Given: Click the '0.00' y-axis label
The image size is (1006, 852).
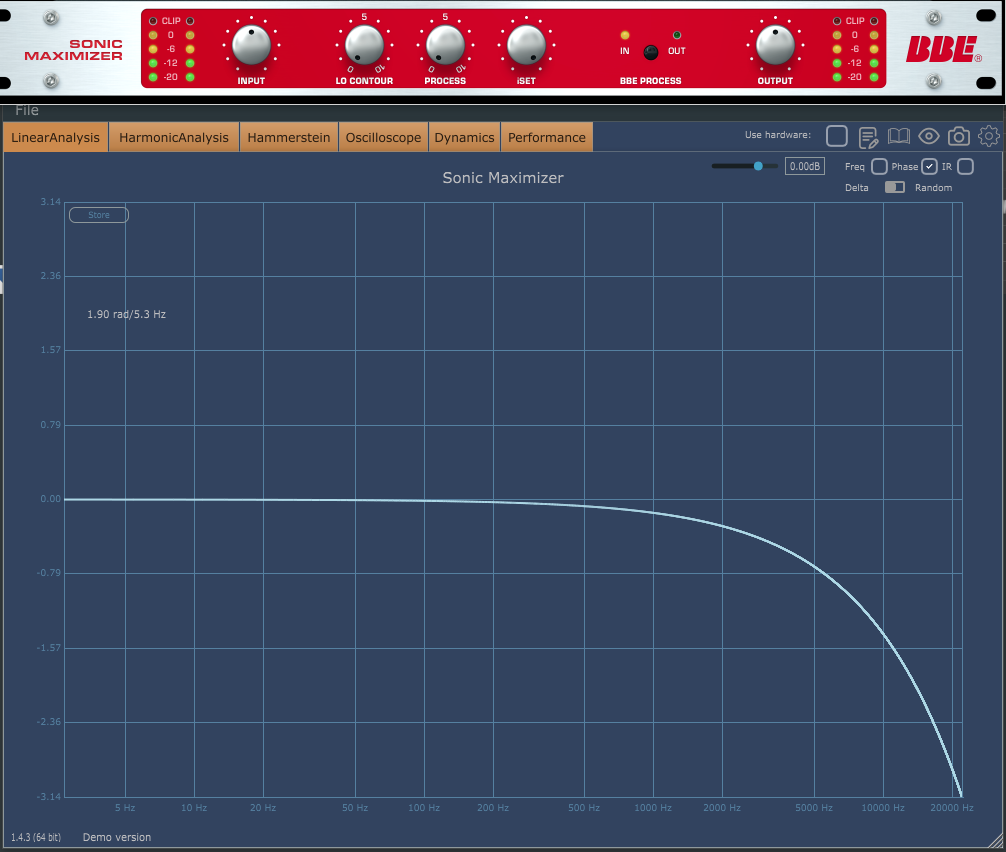Looking at the screenshot, I should pyautogui.click(x=51, y=498).
